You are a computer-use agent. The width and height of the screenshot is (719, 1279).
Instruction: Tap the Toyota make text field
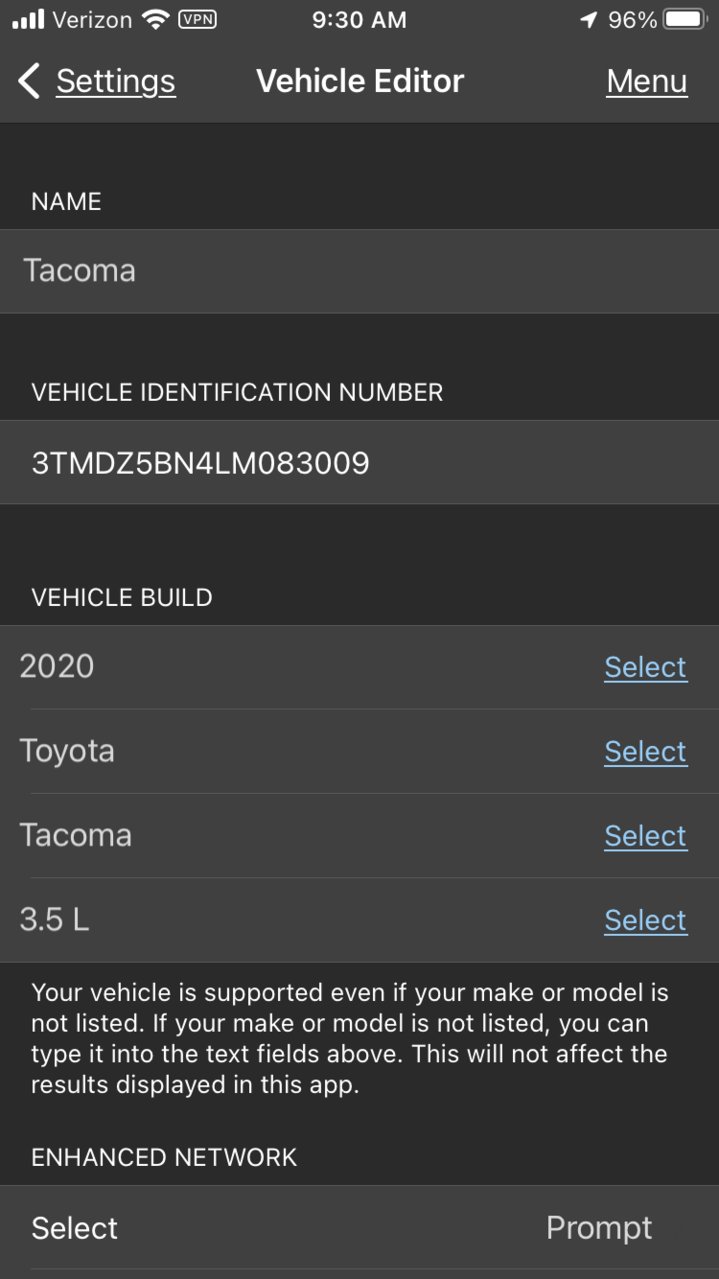(x=300, y=751)
